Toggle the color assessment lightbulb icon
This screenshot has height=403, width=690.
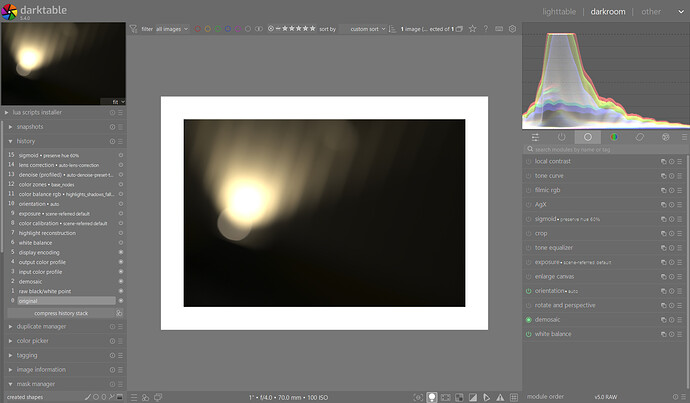click(x=432, y=397)
